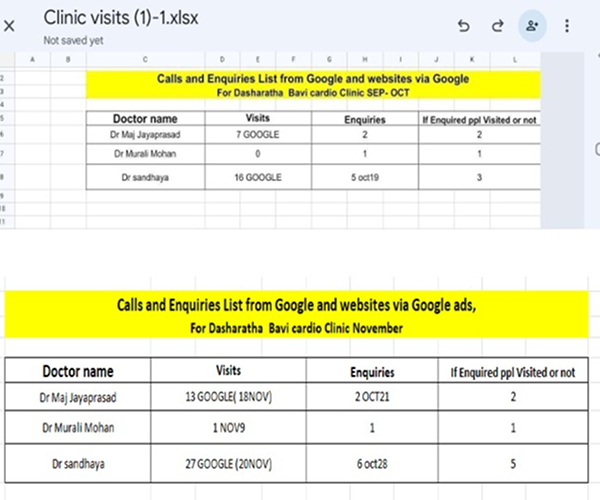Select Enquiries value 2 for Jayaprasad, SEP-OCT table

[x=365, y=135]
